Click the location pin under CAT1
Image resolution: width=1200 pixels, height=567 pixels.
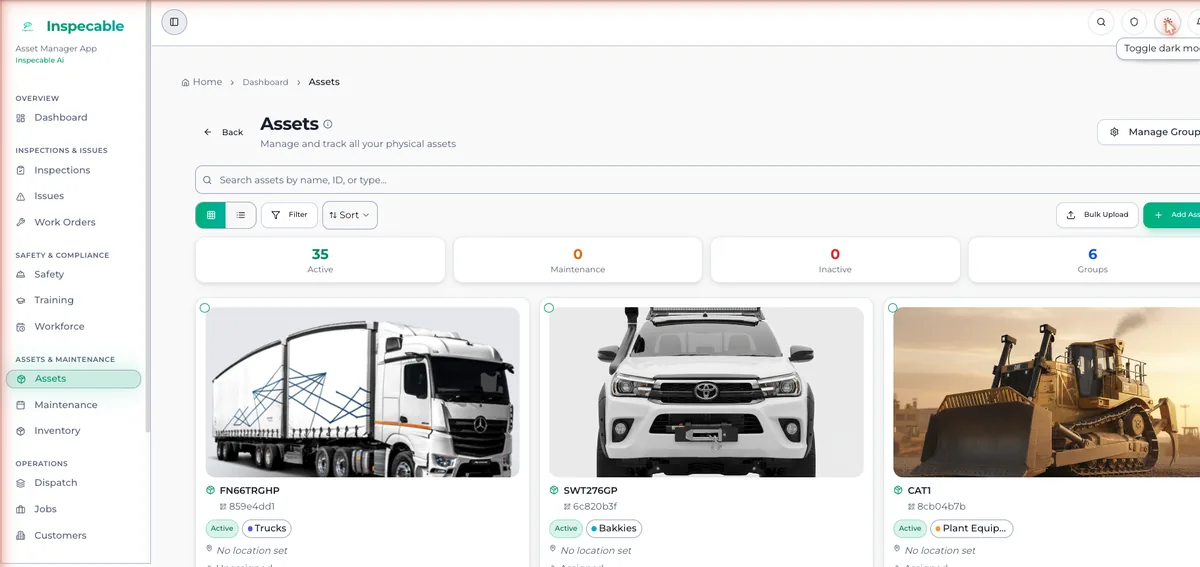[x=898, y=550]
